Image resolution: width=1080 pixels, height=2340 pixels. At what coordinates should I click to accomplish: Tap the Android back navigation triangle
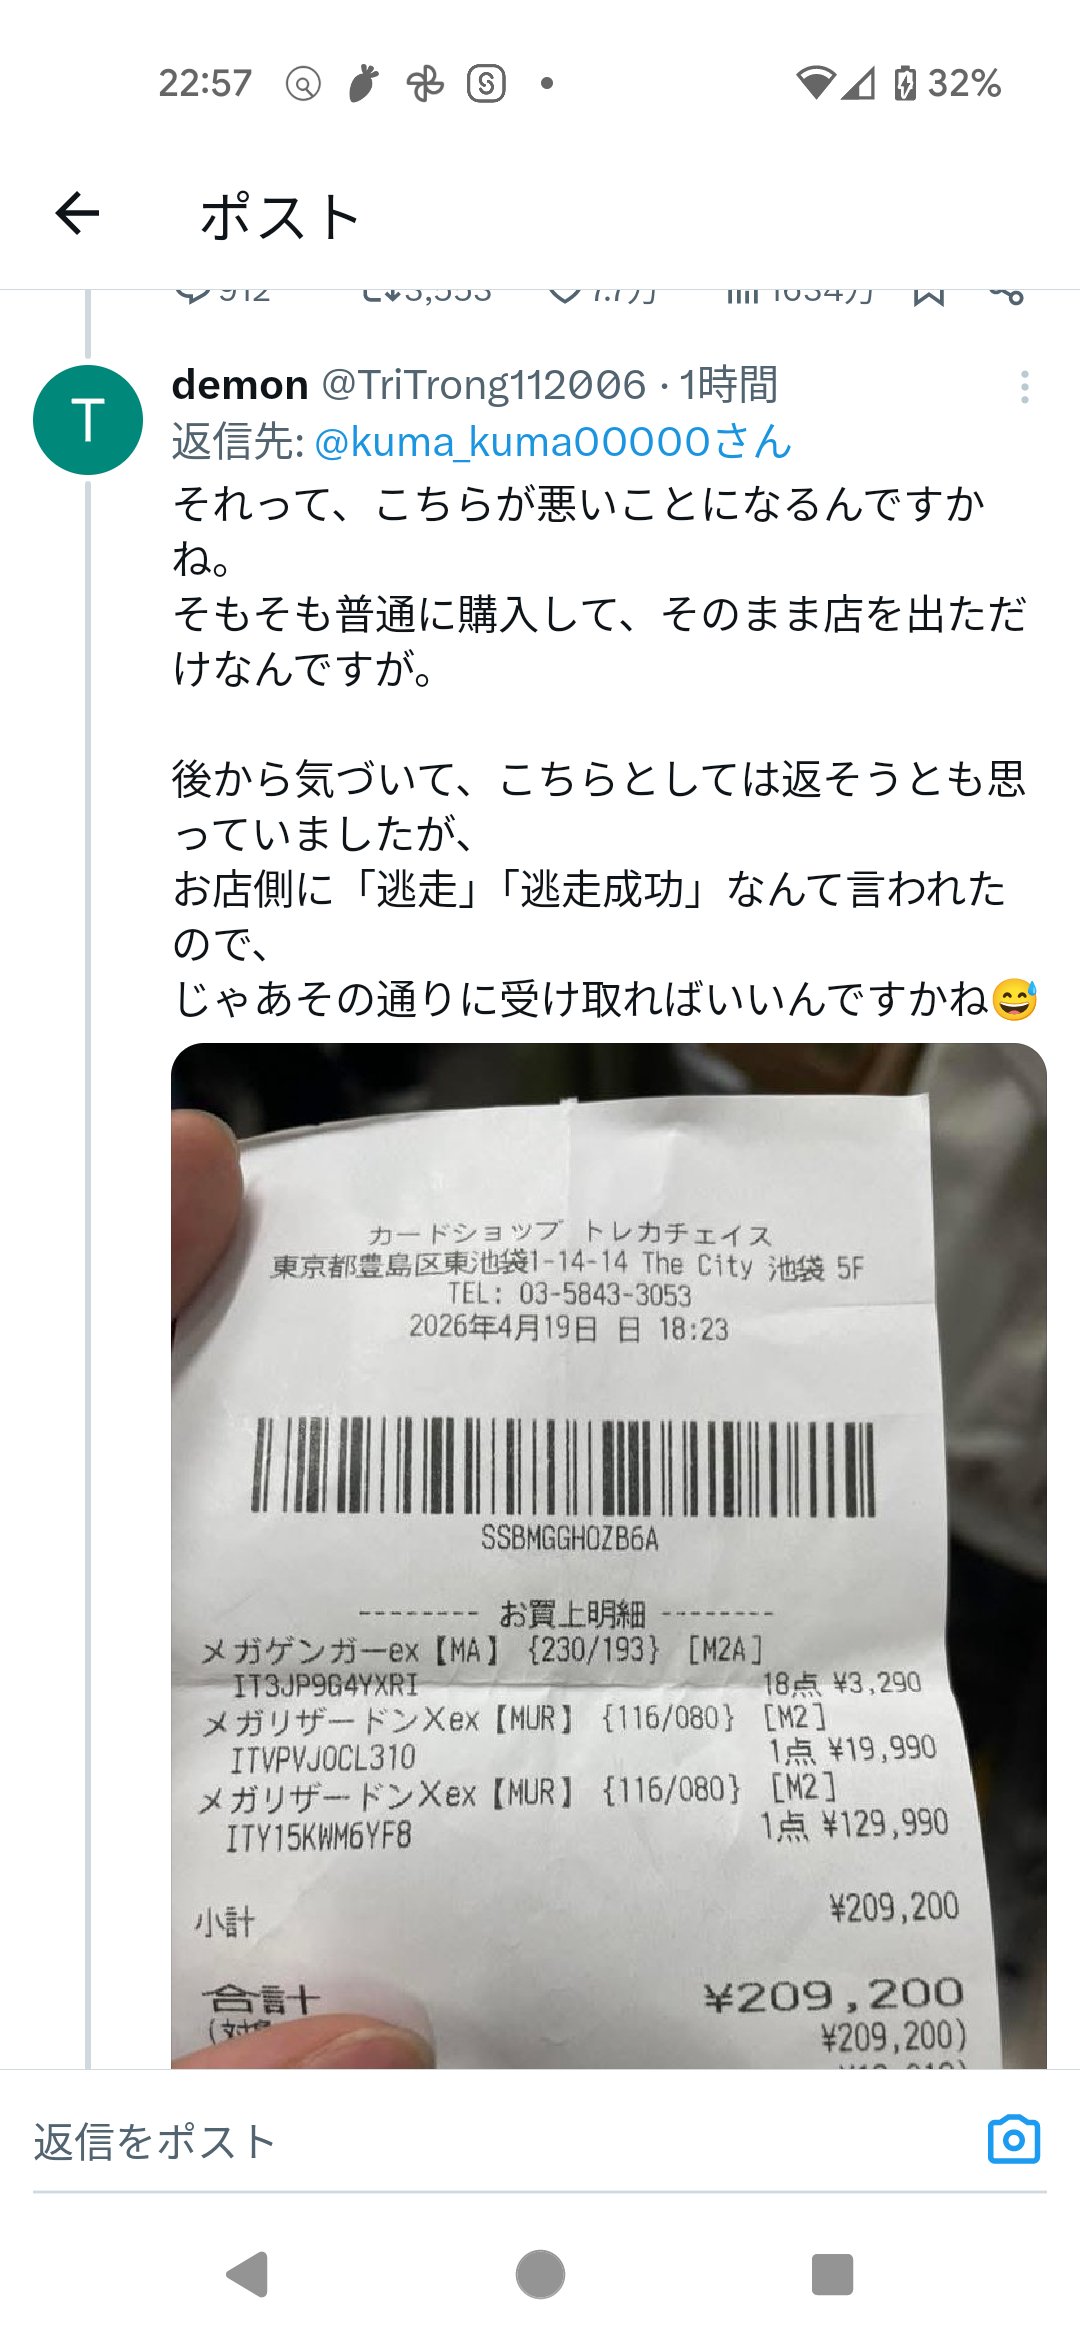[248, 2275]
